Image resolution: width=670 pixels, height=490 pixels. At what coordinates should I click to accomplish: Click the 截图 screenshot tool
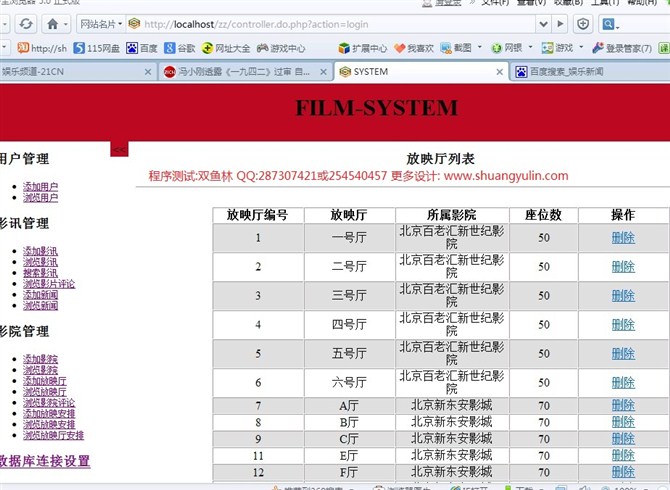(456, 48)
